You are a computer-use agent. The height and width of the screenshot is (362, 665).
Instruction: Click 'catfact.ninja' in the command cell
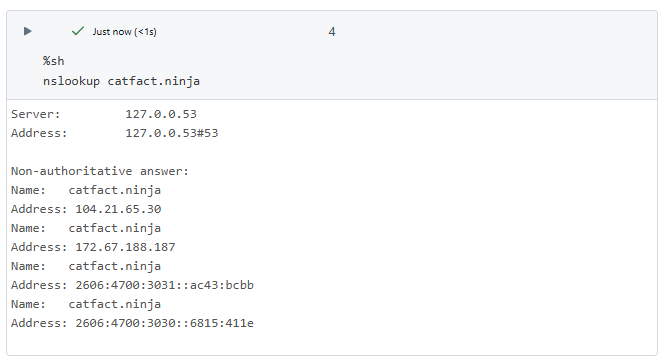click(x=154, y=81)
